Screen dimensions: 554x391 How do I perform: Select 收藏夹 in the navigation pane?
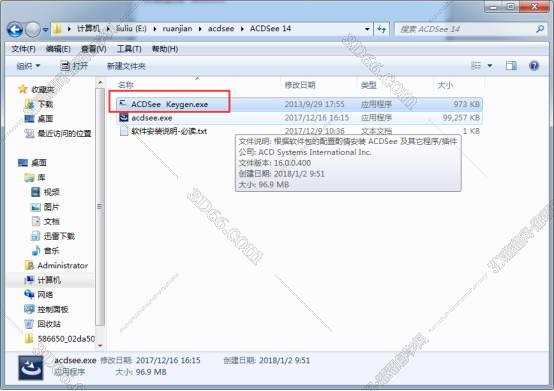(x=43, y=89)
